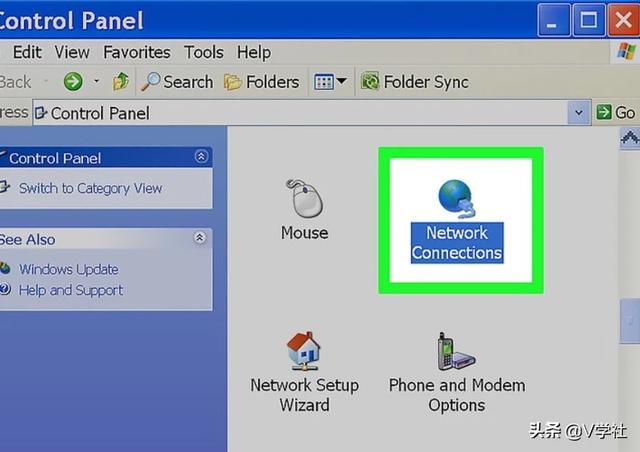Click Switch to Category View link
640x452 pixels.
click(x=90, y=188)
